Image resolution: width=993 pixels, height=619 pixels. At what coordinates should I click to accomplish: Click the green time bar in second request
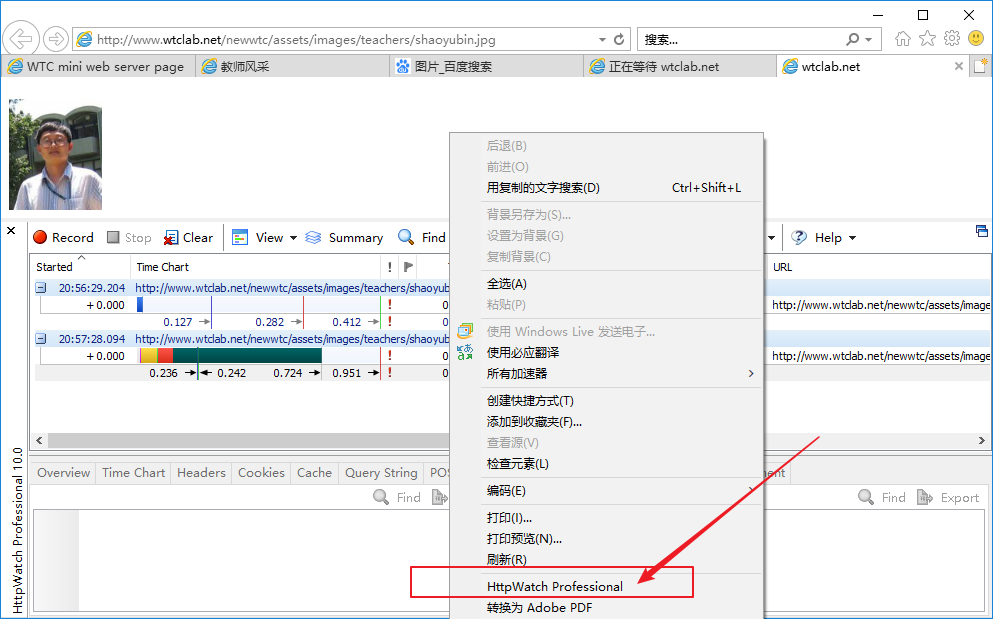[x=247, y=356]
